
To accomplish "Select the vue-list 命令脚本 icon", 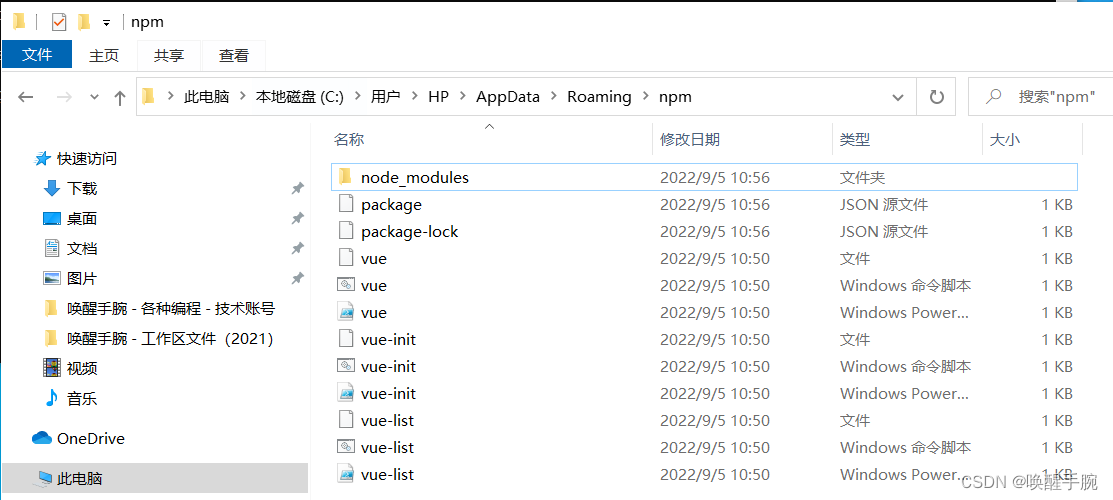I will point(346,447).
